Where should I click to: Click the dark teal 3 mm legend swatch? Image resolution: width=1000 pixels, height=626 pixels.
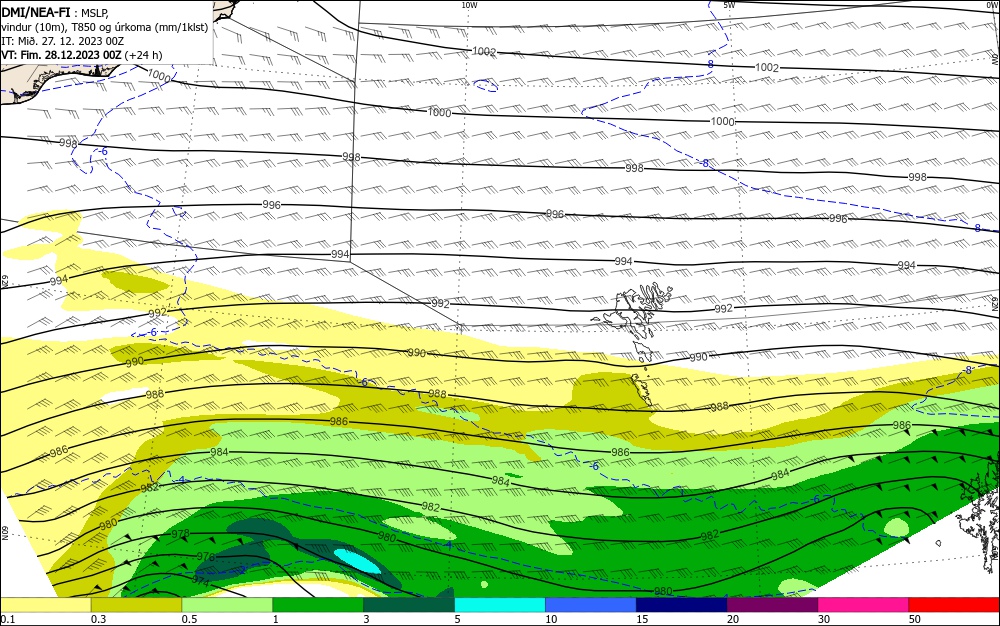click(409, 605)
